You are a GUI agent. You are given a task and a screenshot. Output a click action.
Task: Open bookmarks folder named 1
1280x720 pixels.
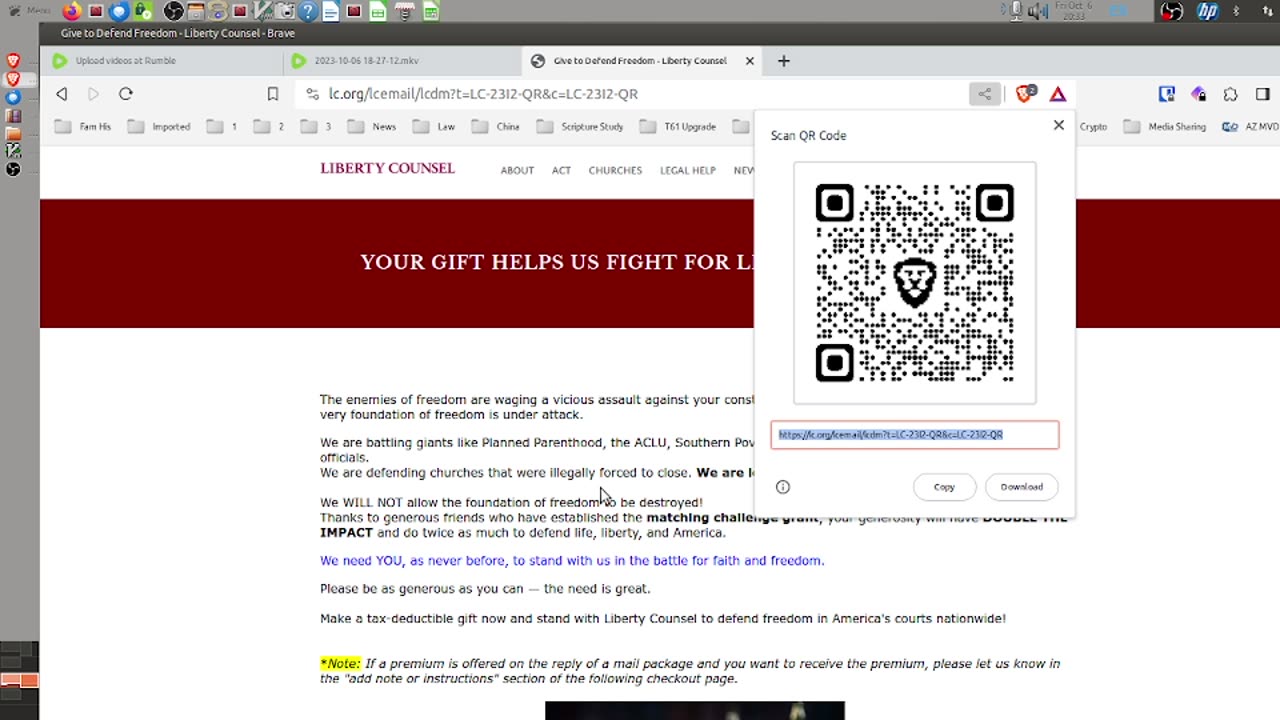(222, 127)
